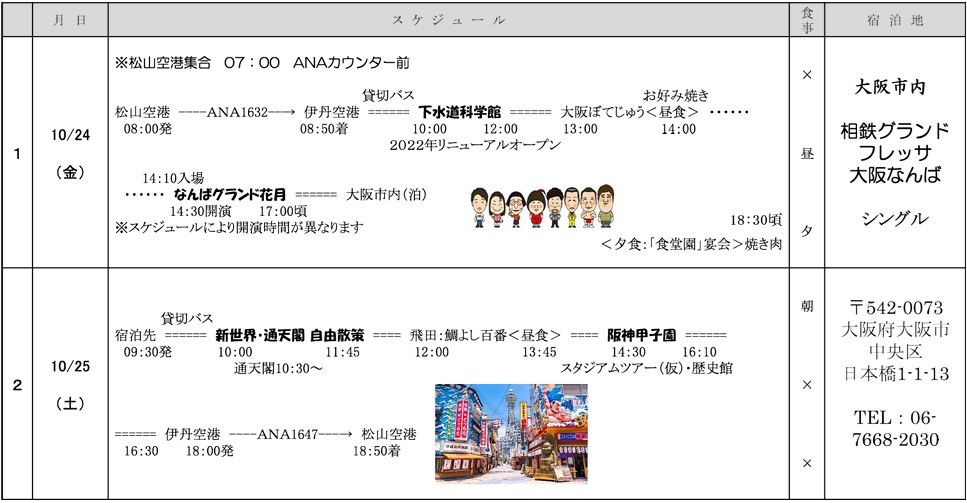The width and height of the screenshot is (967, 503).
Task: Click the ANA1632 flight text
Action: click(237, 113)
